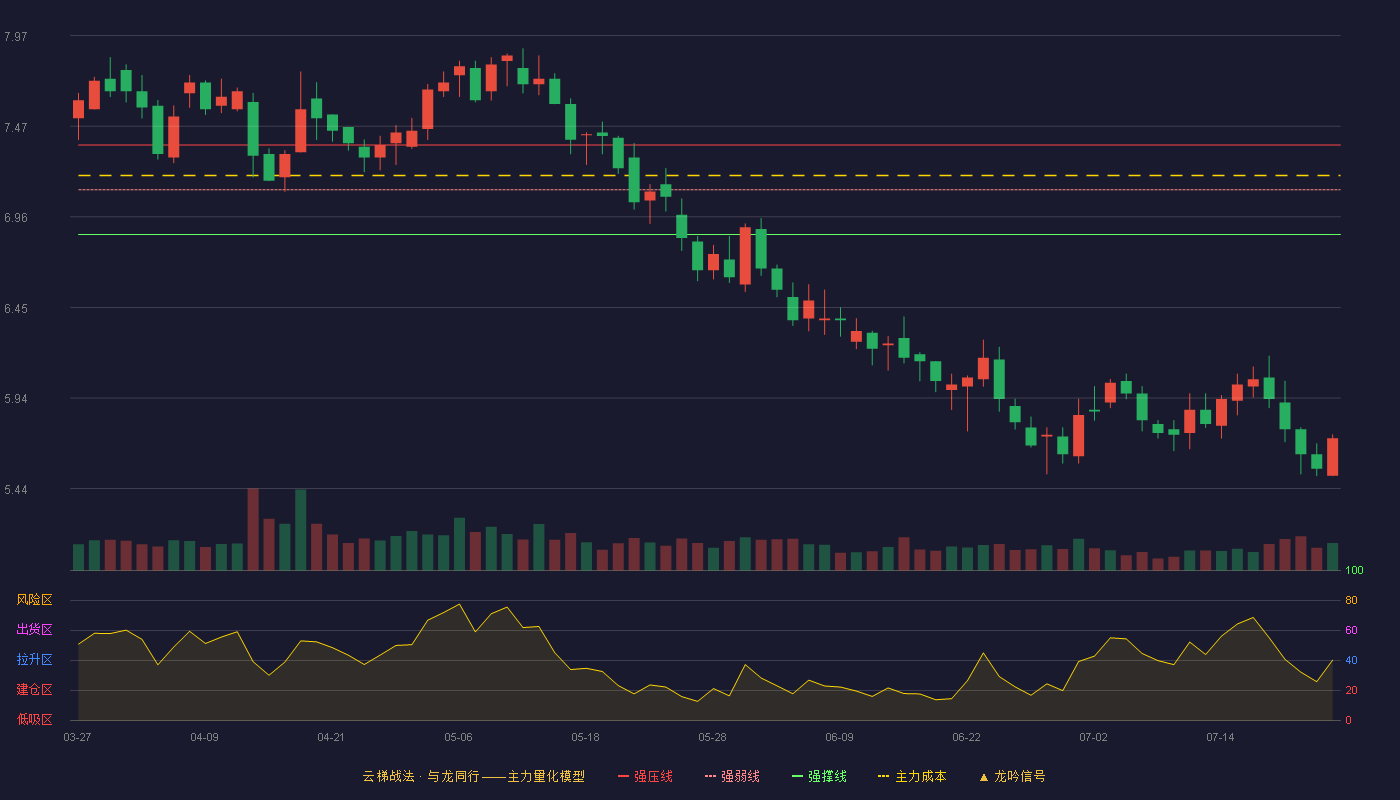This screenshot has width=1400, height=800.
Task: Click the 06-09 date label
Action: [x=839, y=737]
